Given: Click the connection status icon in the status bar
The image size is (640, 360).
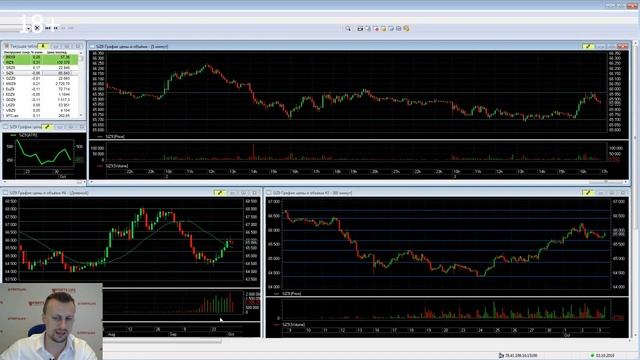Looking at the screenshot, I should coord(501,356).
